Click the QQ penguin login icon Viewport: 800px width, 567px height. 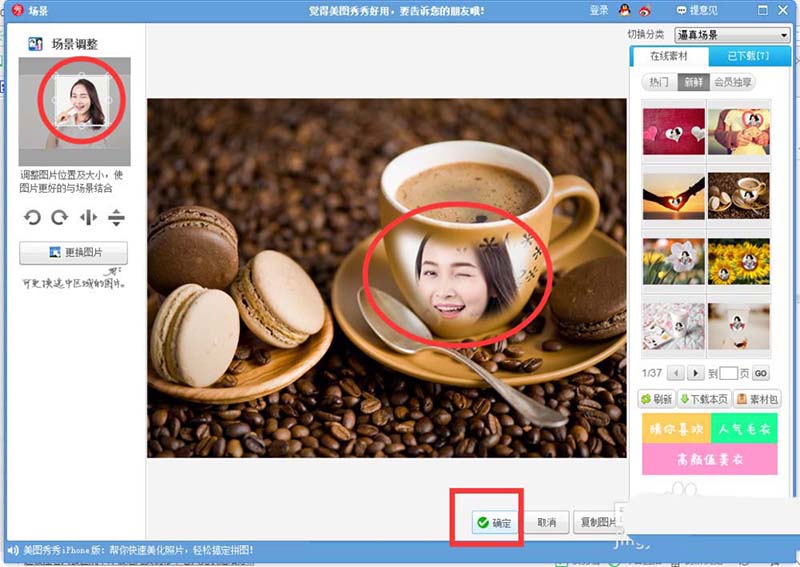625,10
